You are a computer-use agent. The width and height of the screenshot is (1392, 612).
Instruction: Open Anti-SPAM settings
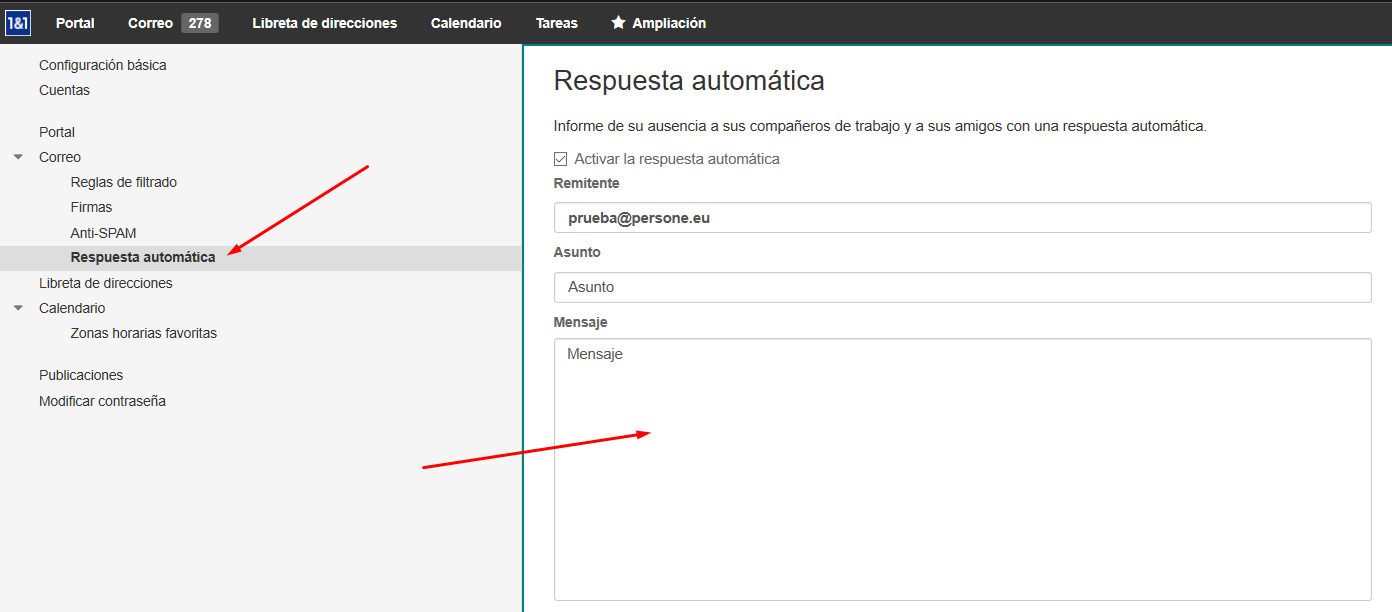tap(103, 233)
